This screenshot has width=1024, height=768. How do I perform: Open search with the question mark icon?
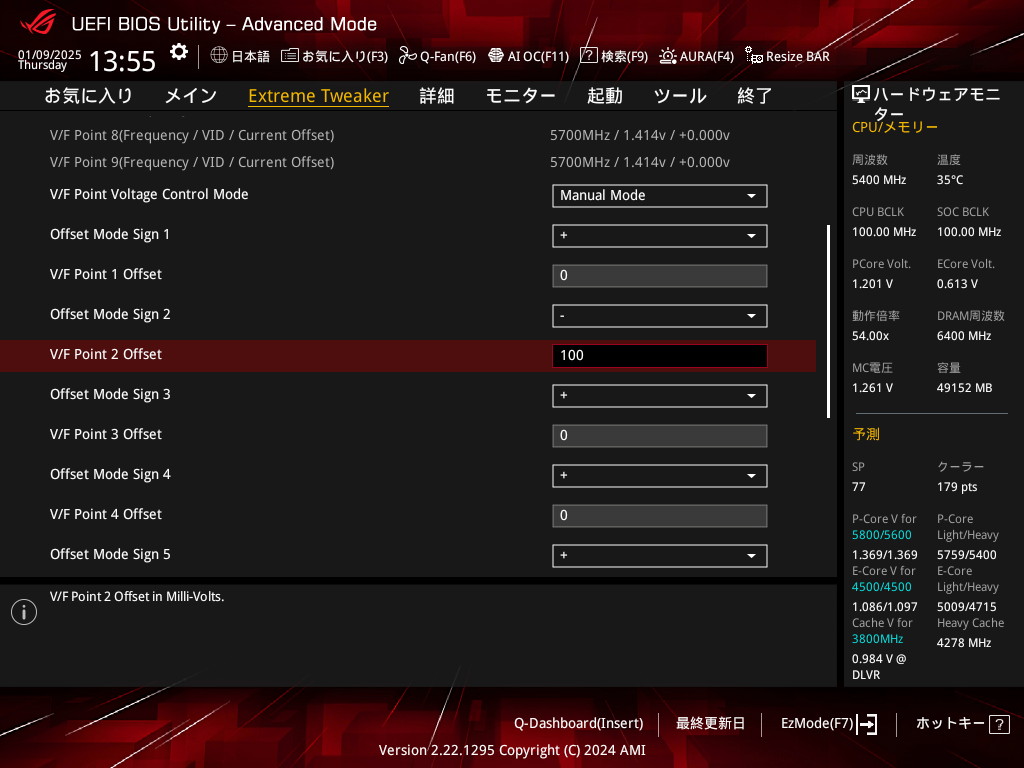coord(589,56)
